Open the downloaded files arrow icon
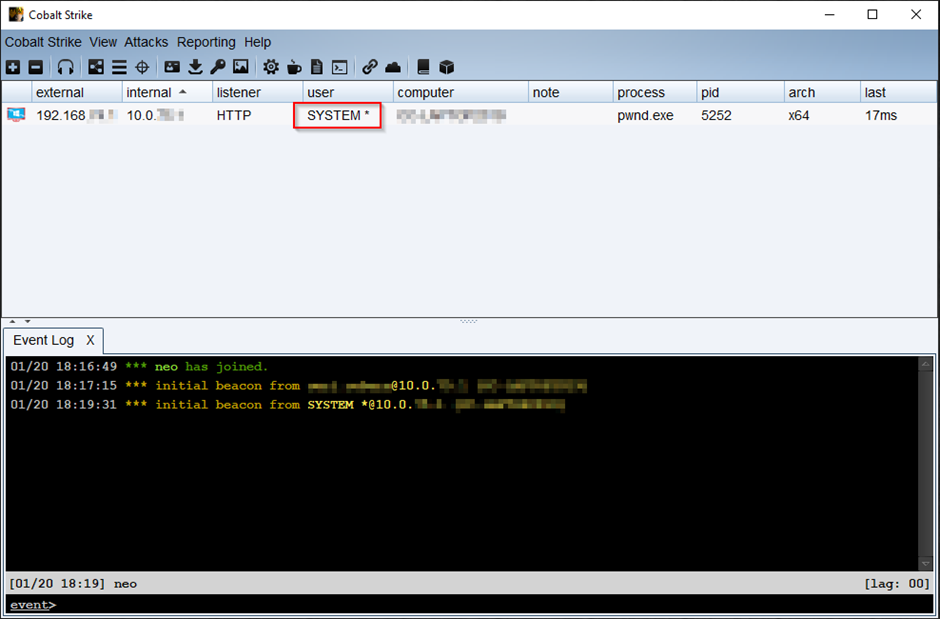The height and width of the screenshot is (619, 940). 195,67
